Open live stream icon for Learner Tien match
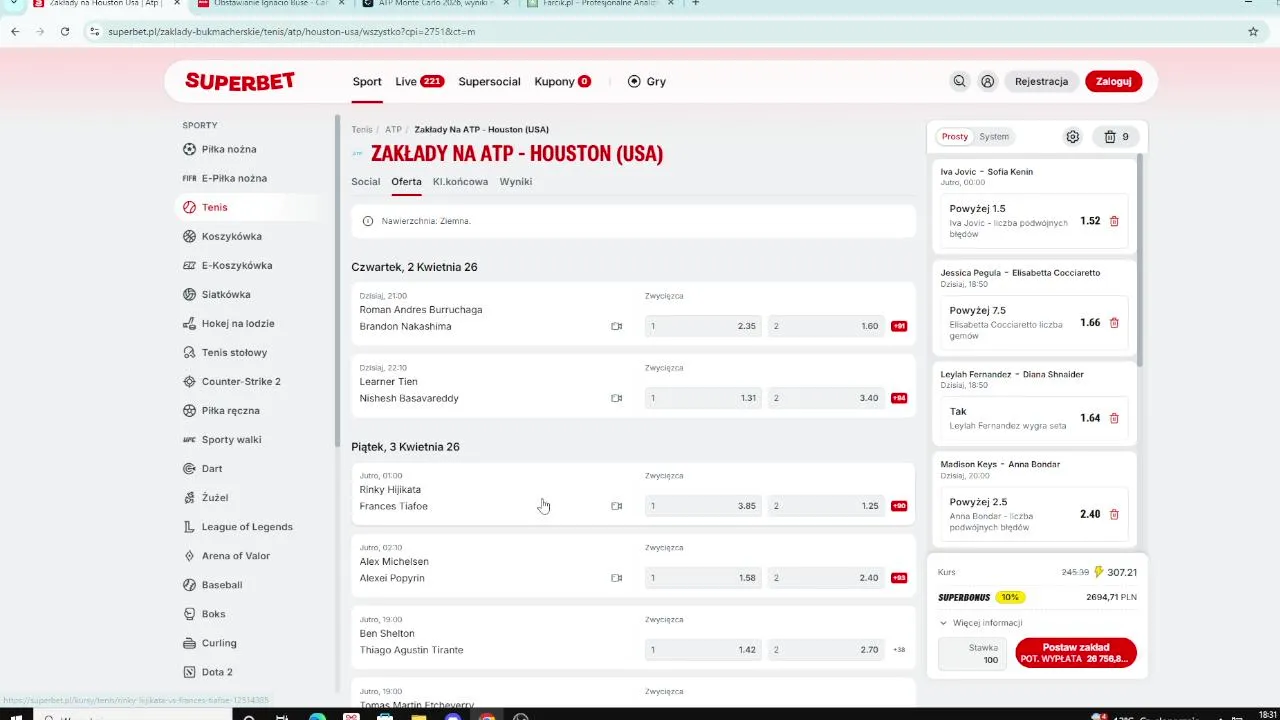The height and width of the screenshot is (720, 1280). [x=616, y=398]
